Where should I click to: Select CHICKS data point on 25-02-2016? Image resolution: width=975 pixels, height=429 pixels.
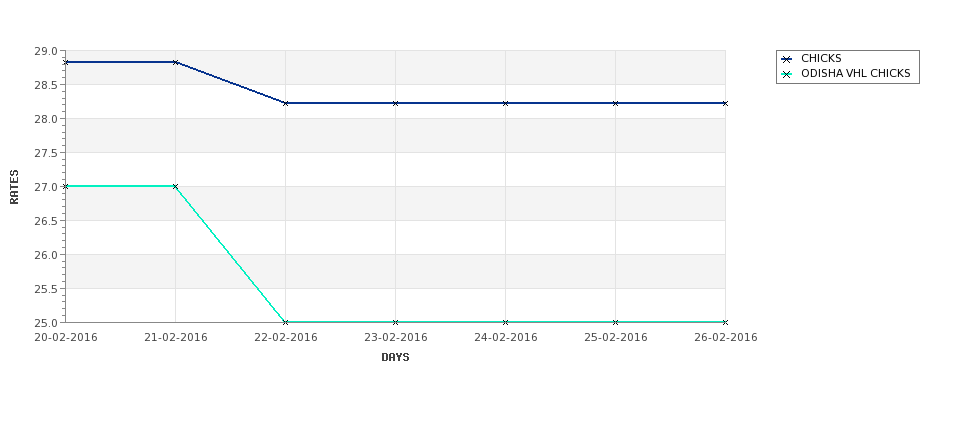616,103
